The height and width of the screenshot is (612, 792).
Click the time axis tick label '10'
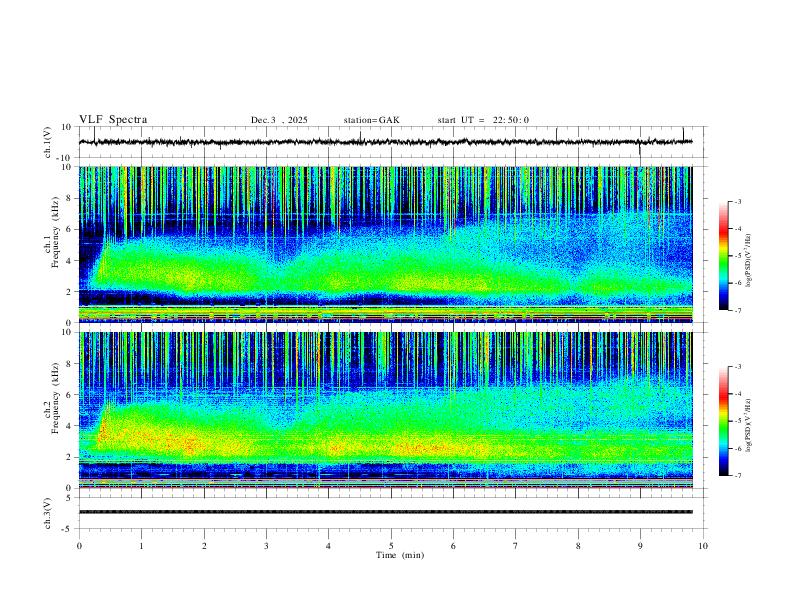(x=703, y=546)
